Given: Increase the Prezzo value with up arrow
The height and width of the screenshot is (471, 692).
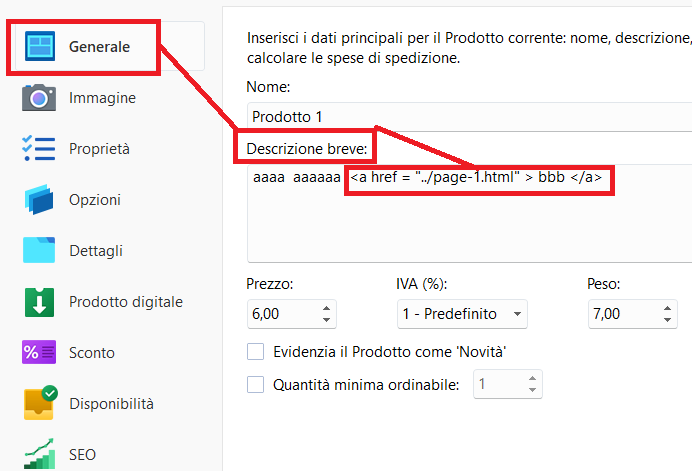Looking at the screenshot, I should [326, 309].
